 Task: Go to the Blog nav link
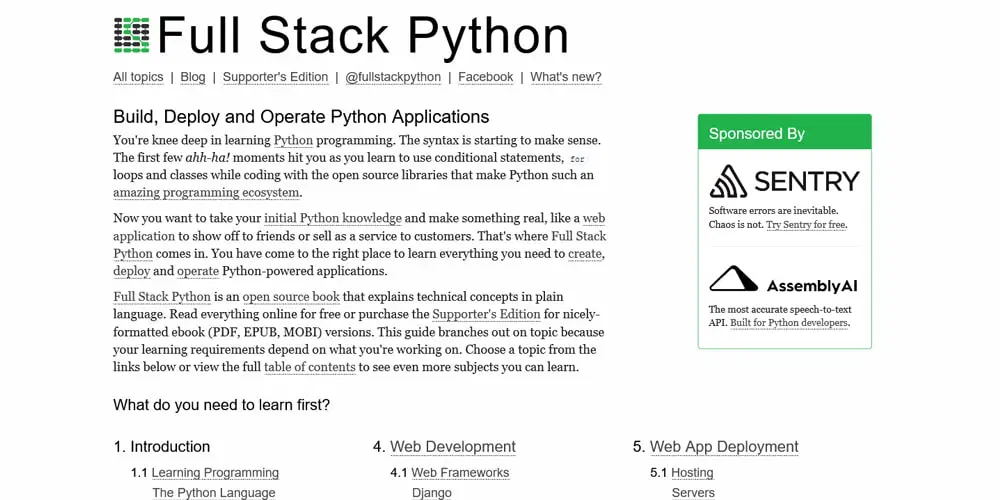pos(193,77)
